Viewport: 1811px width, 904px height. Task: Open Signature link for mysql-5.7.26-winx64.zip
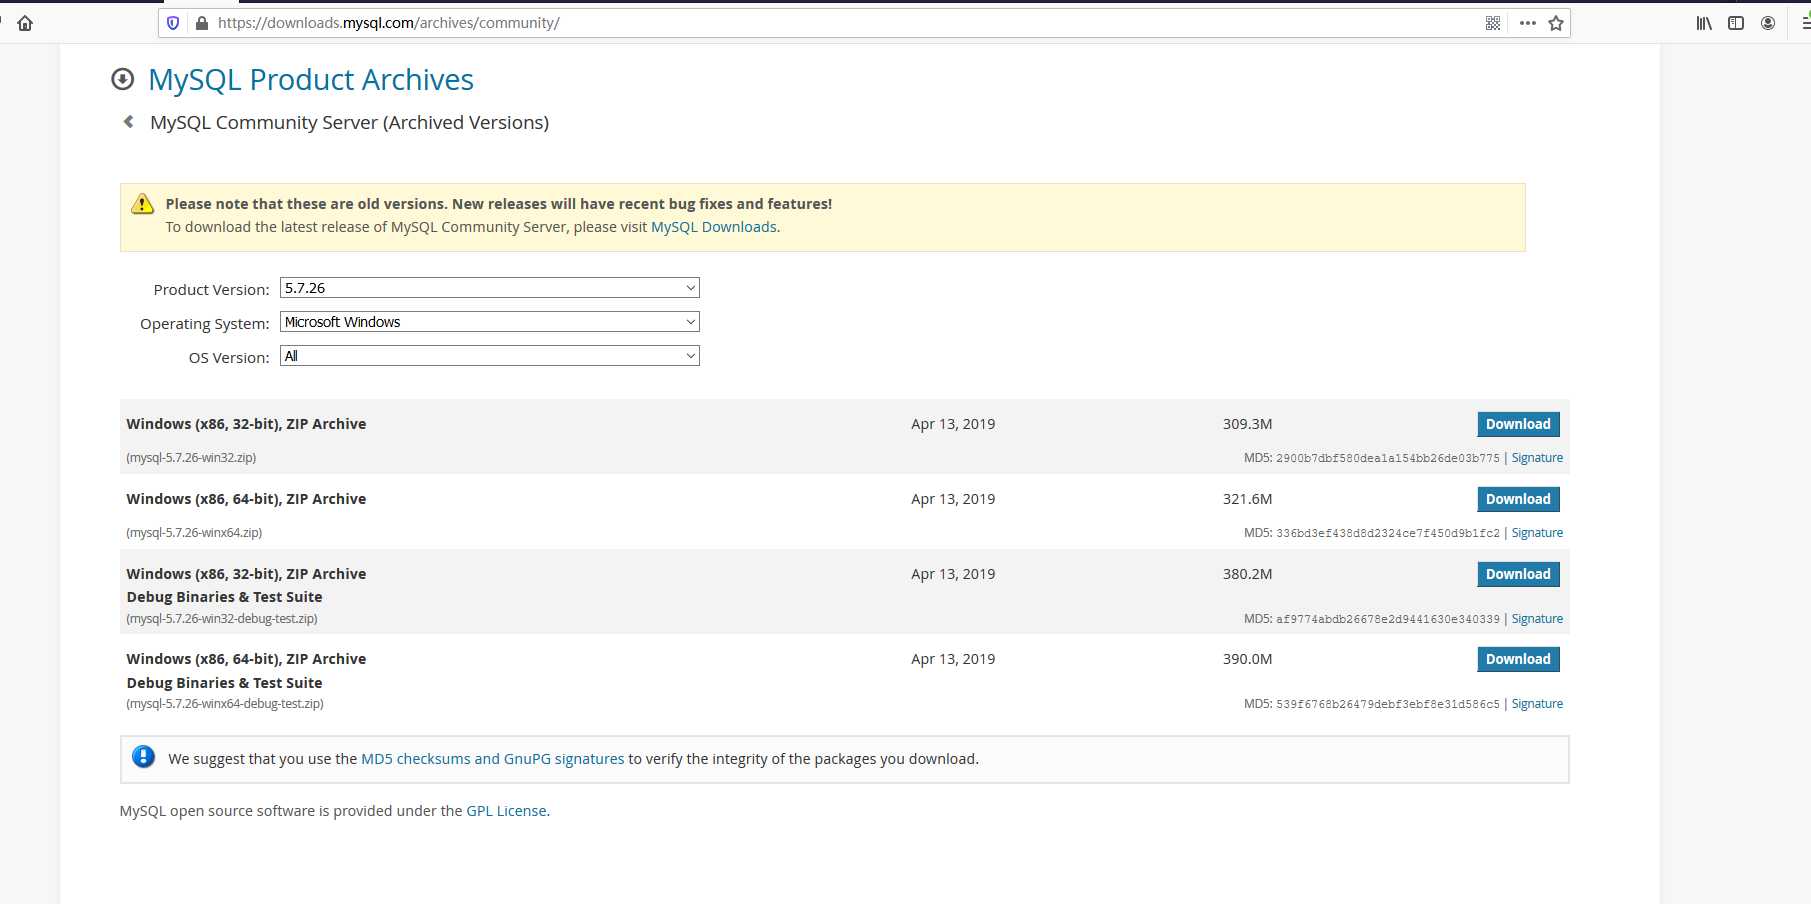(x=1537, y=533)
